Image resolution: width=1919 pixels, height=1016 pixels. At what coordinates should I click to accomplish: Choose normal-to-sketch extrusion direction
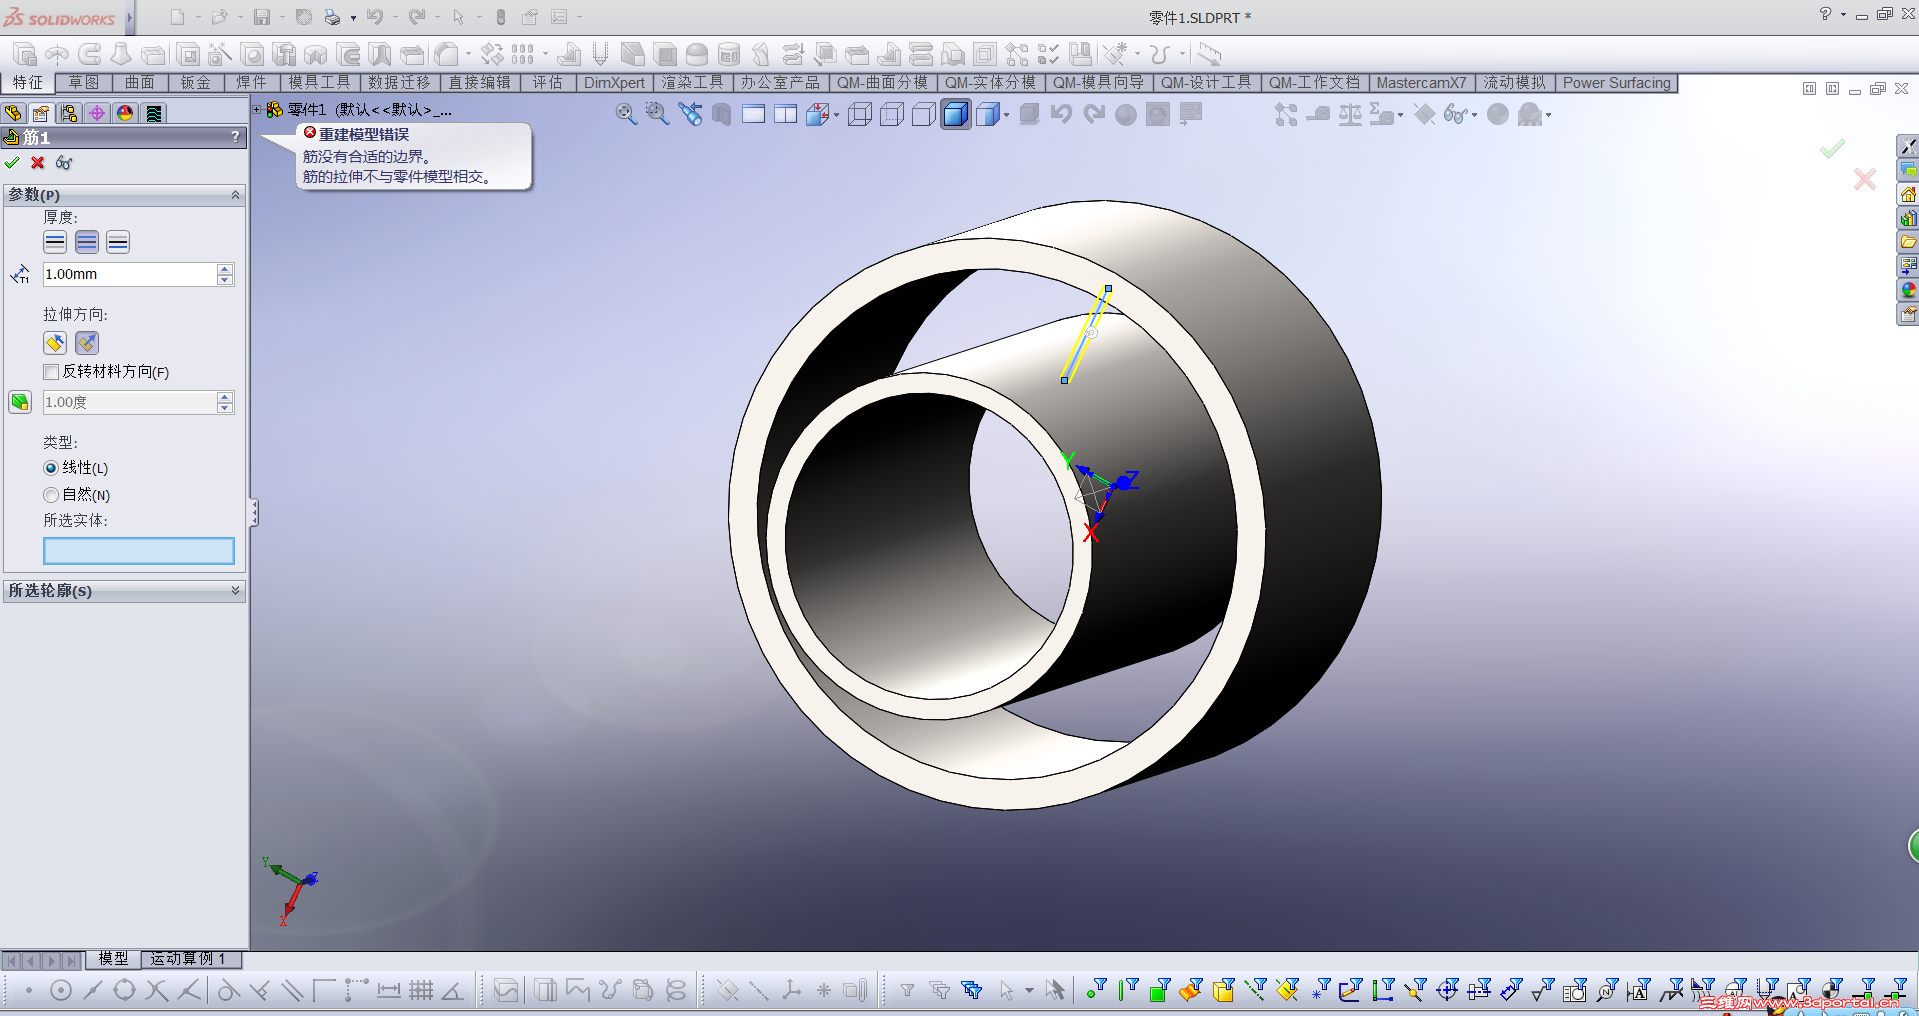87,343
